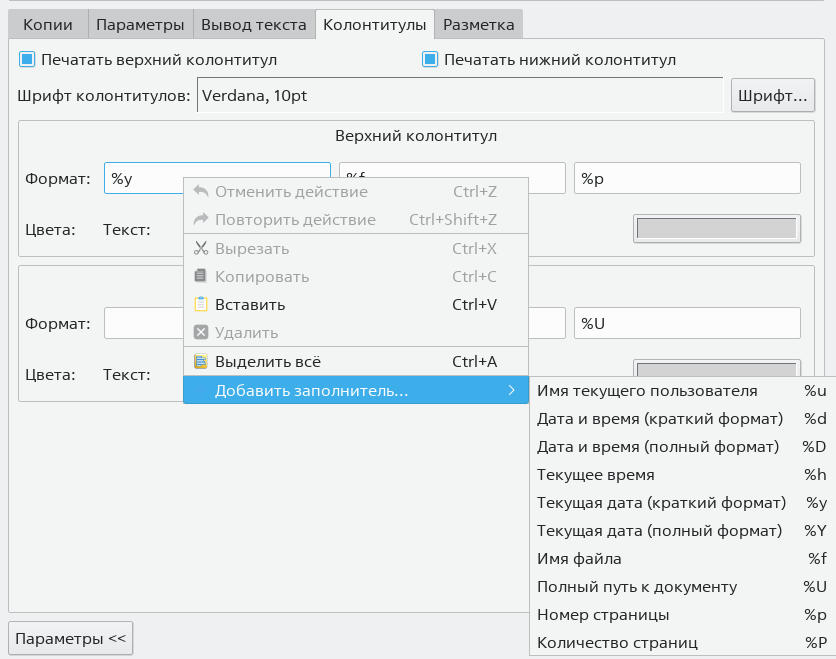
Task: Toggle 'Печатать верхний колонтитул' checkbox
Action: [28, 60]
